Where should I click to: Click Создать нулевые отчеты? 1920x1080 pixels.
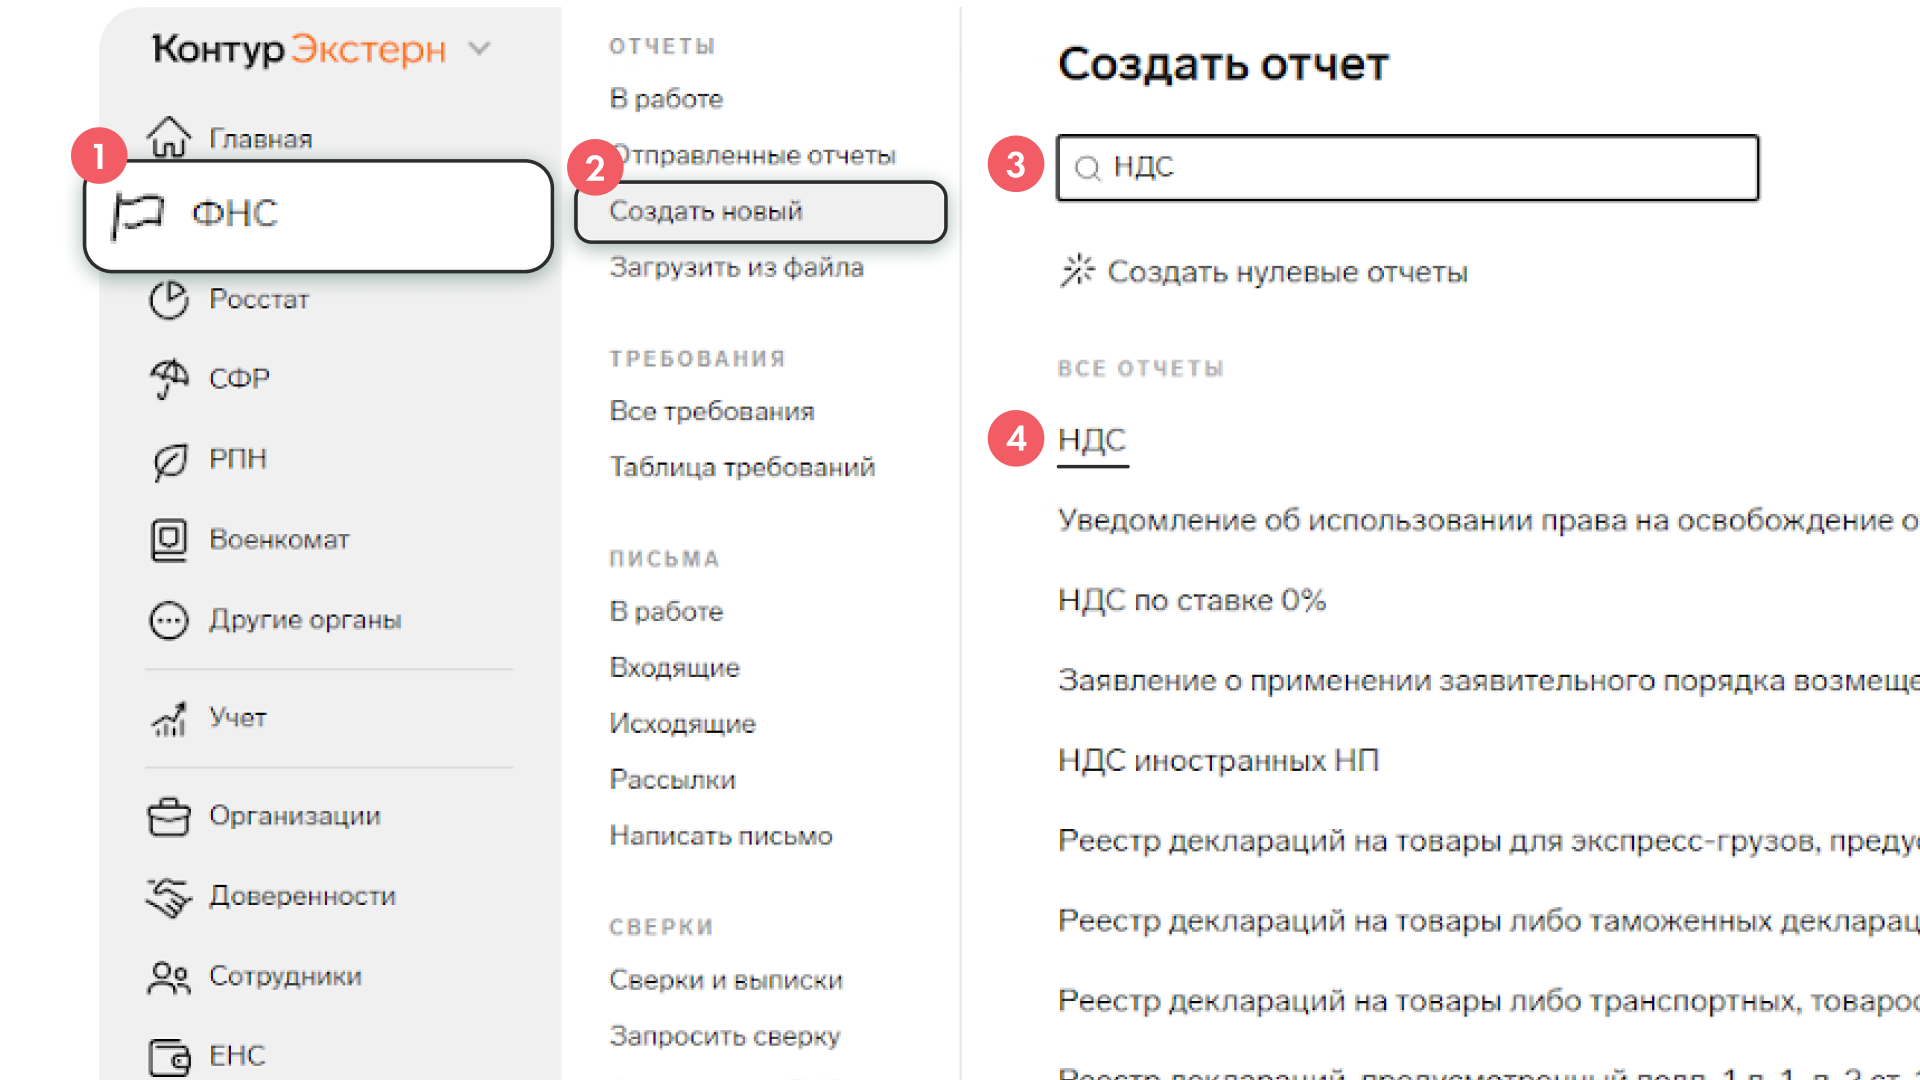coord(1287,272)
